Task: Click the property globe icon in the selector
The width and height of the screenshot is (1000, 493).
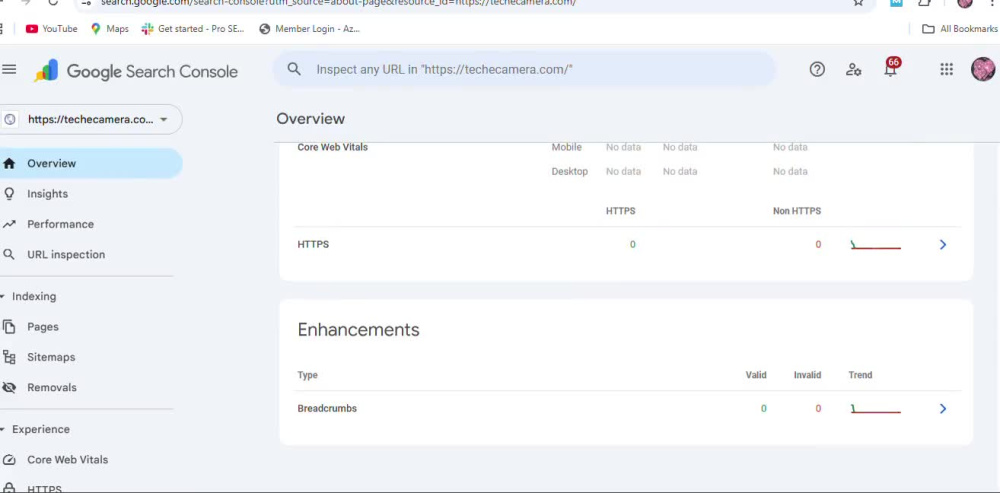Action: 10,119
